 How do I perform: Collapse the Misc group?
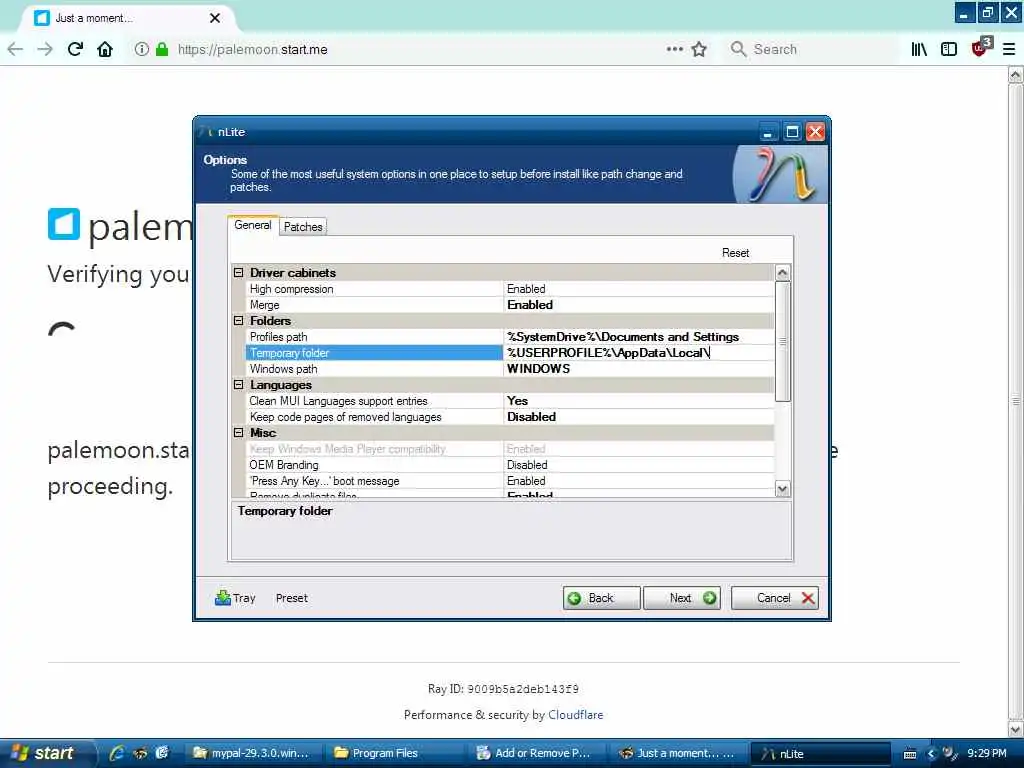[238, 433]
